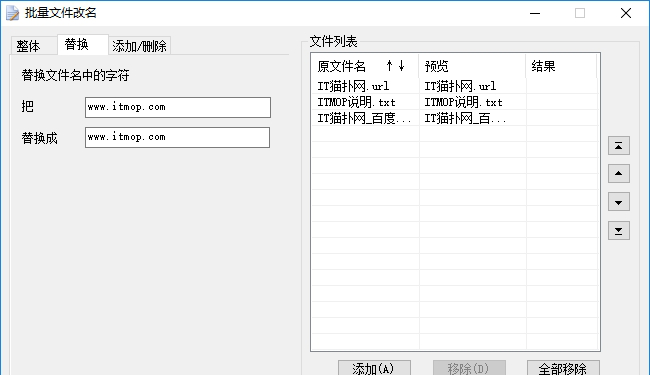Move selected file to bottom of list
This screenshot has width=650, height=390.
[x=618, y=230]
